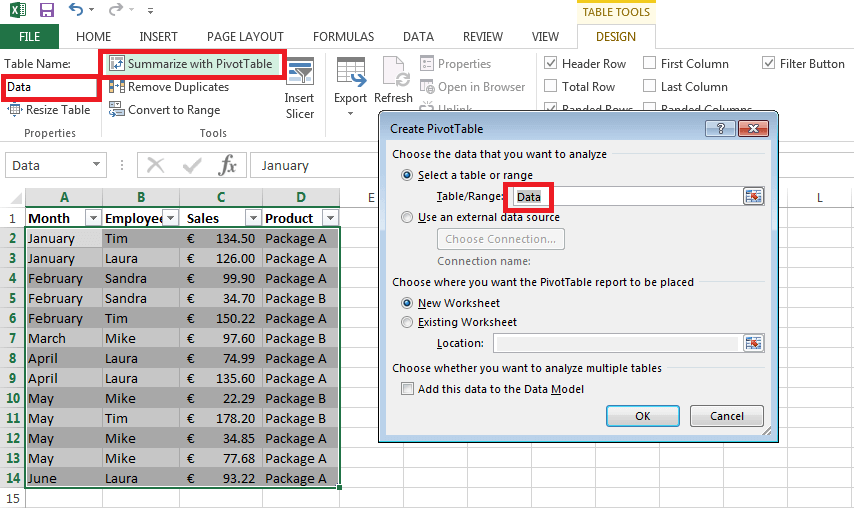
Task: Open the Name Box dropdown arrow
Action: (96, 164)
